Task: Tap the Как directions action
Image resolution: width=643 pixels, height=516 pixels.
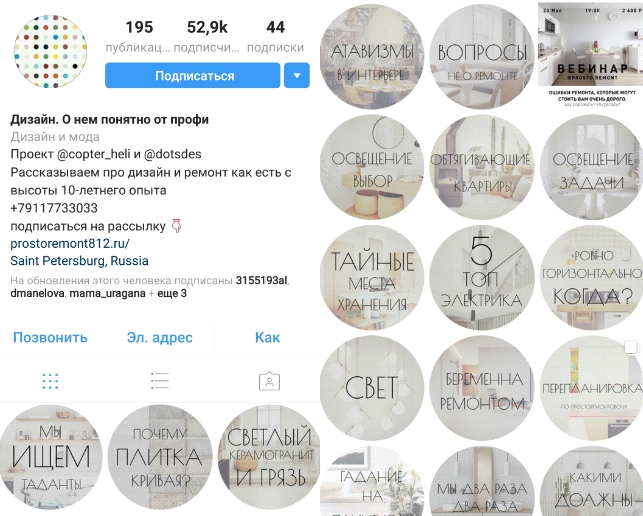Action: [267, 337]
